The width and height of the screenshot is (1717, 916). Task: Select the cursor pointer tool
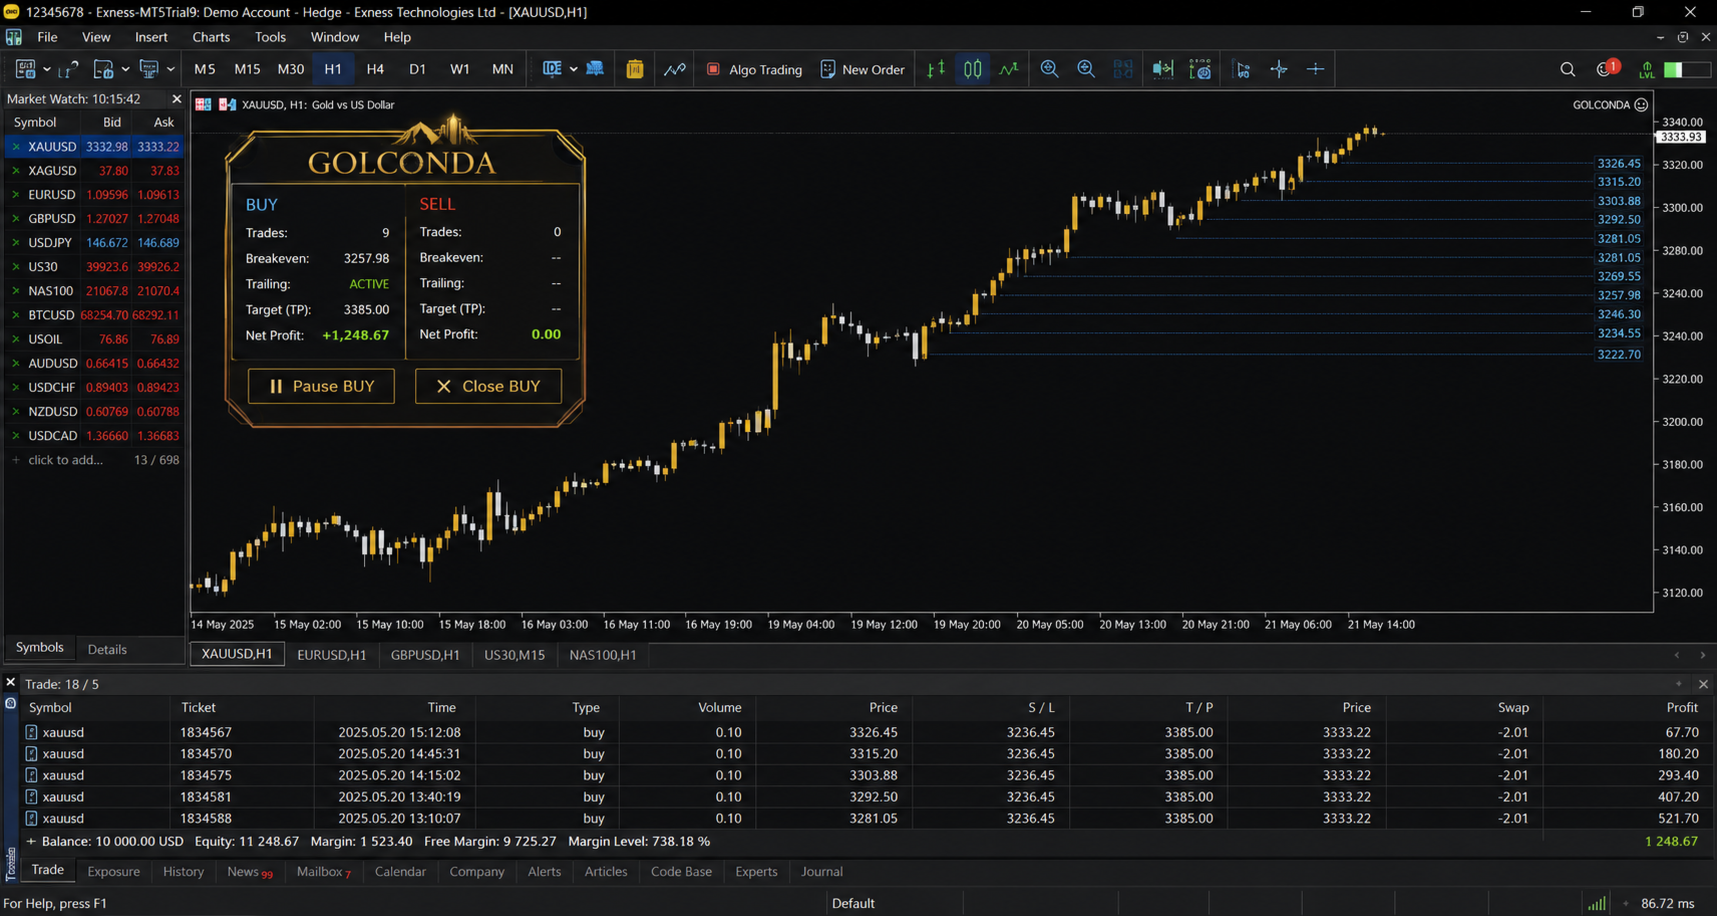[1242, 69]
